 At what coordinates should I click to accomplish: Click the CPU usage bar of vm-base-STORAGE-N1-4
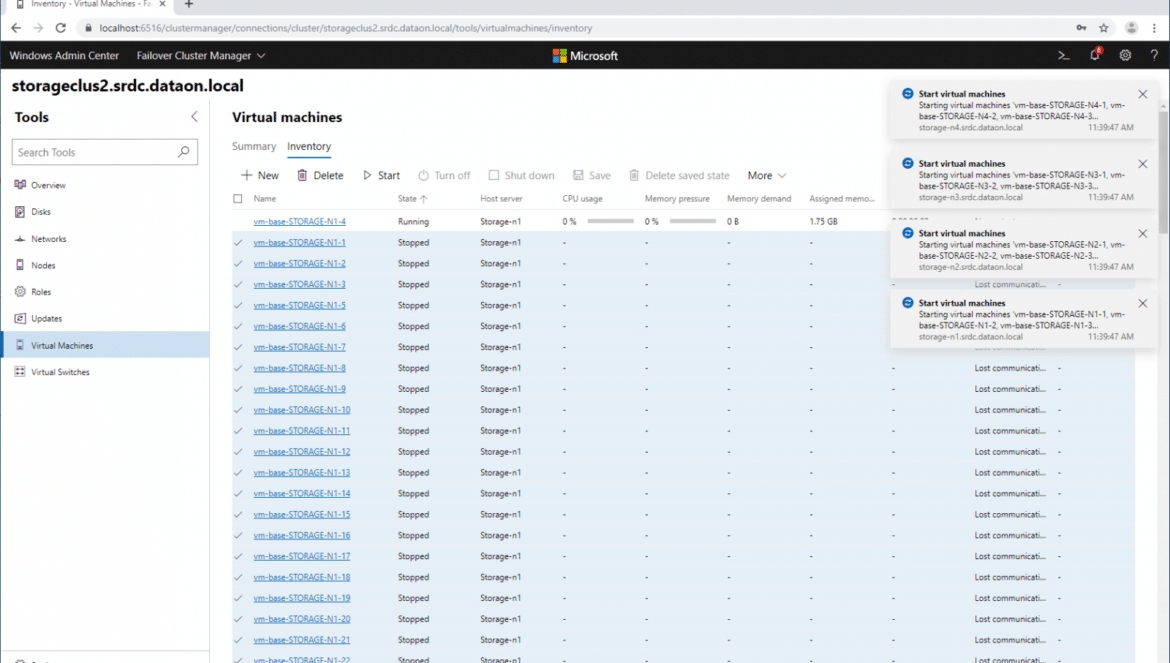[610, 221]
